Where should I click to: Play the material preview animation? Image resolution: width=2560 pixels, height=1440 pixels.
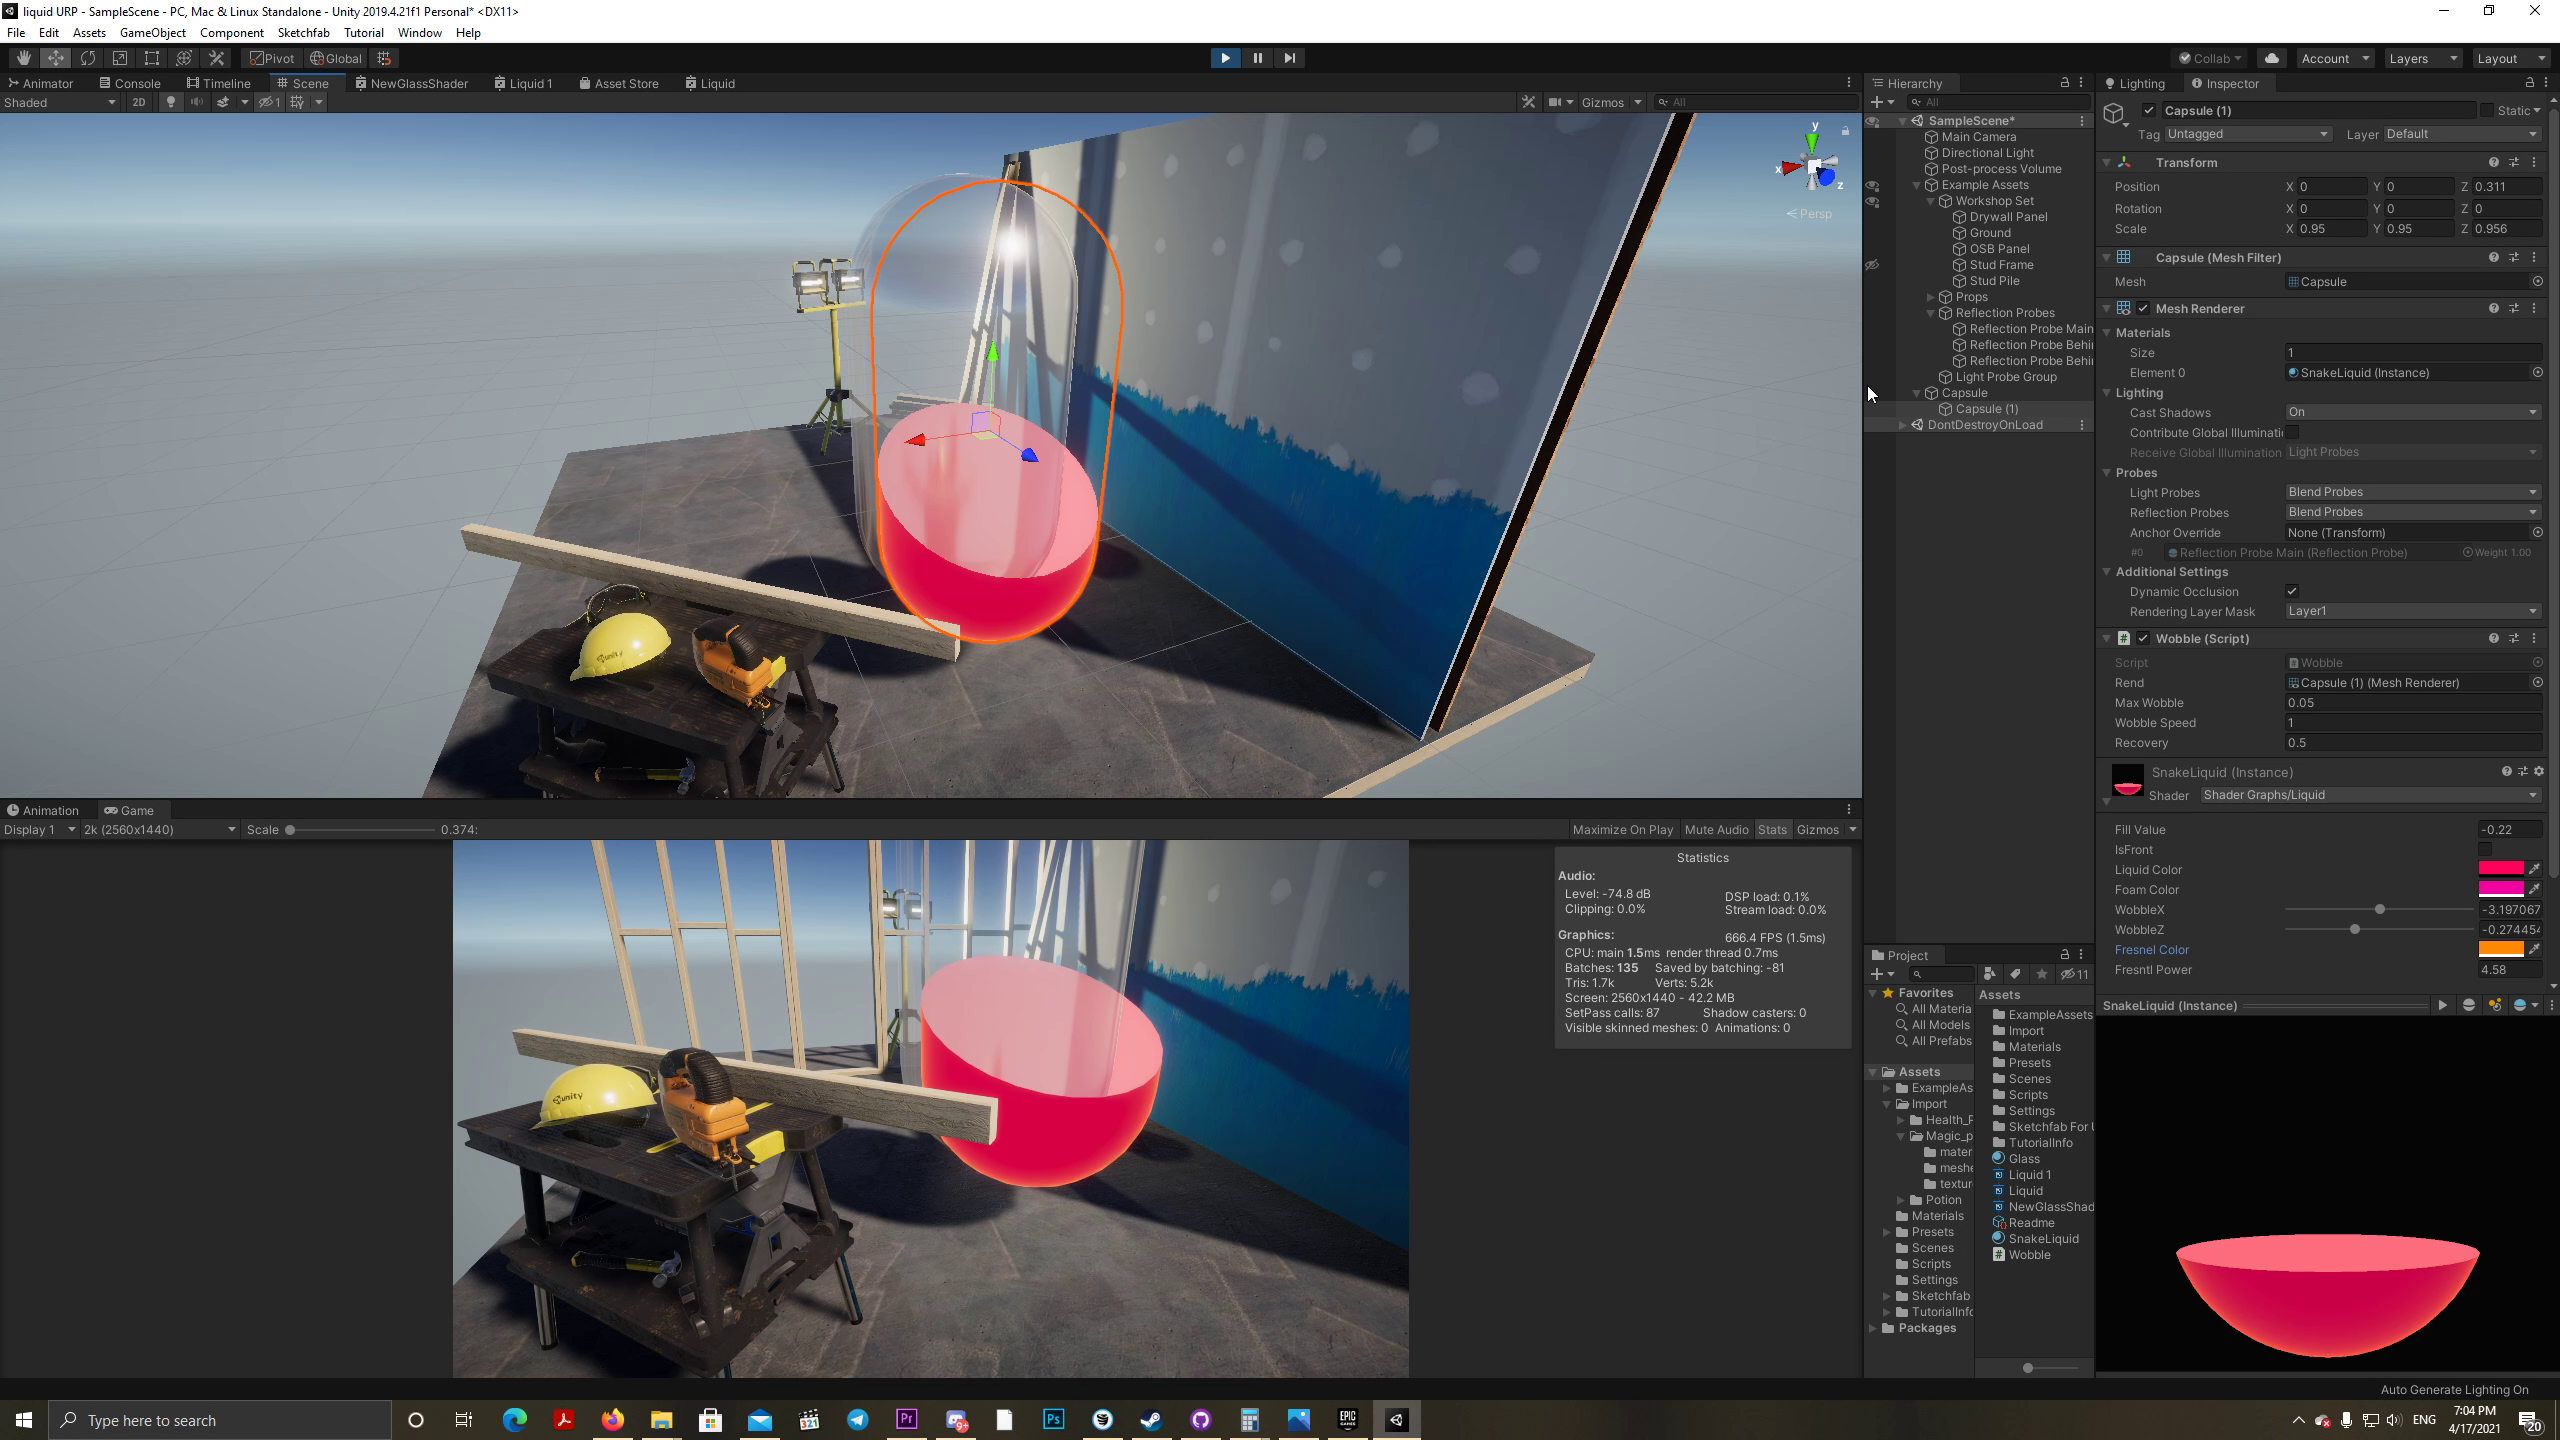(x=2442, y=1005)
